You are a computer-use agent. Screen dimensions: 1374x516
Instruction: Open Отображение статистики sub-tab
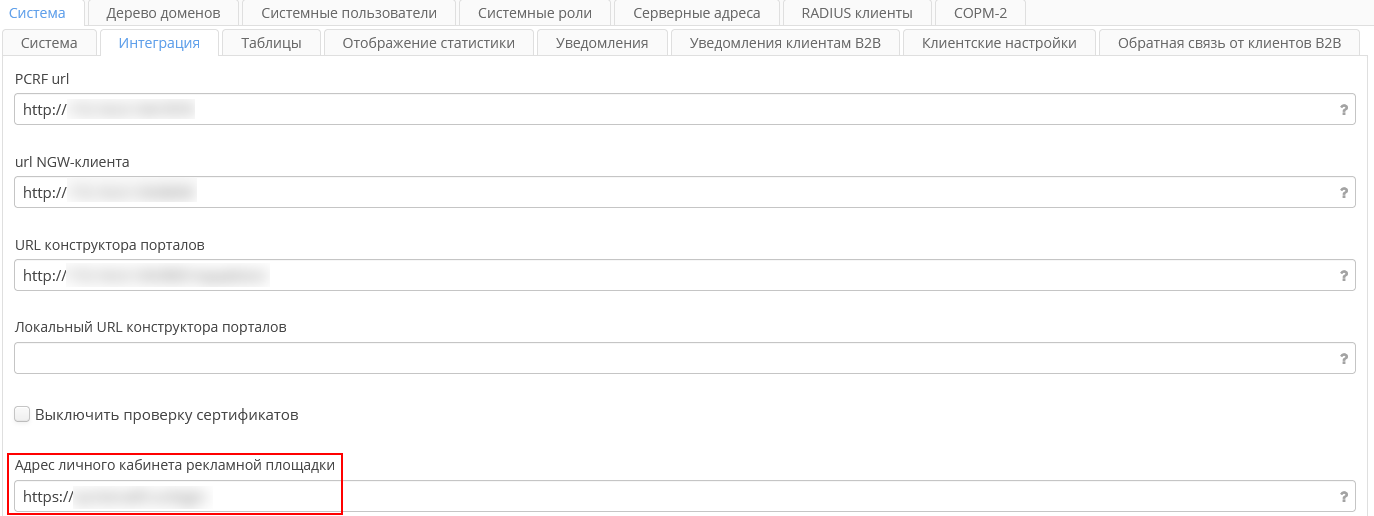click(429, 43)
